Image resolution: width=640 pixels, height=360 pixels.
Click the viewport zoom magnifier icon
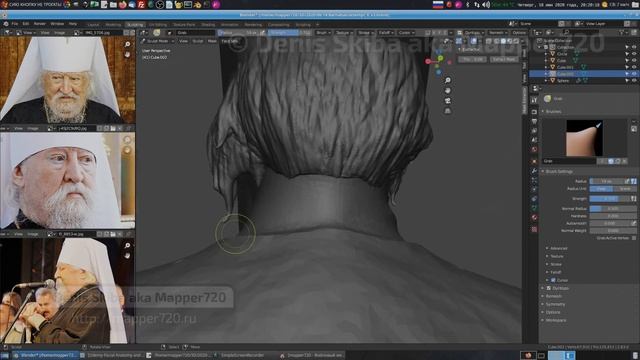(448, 80)
